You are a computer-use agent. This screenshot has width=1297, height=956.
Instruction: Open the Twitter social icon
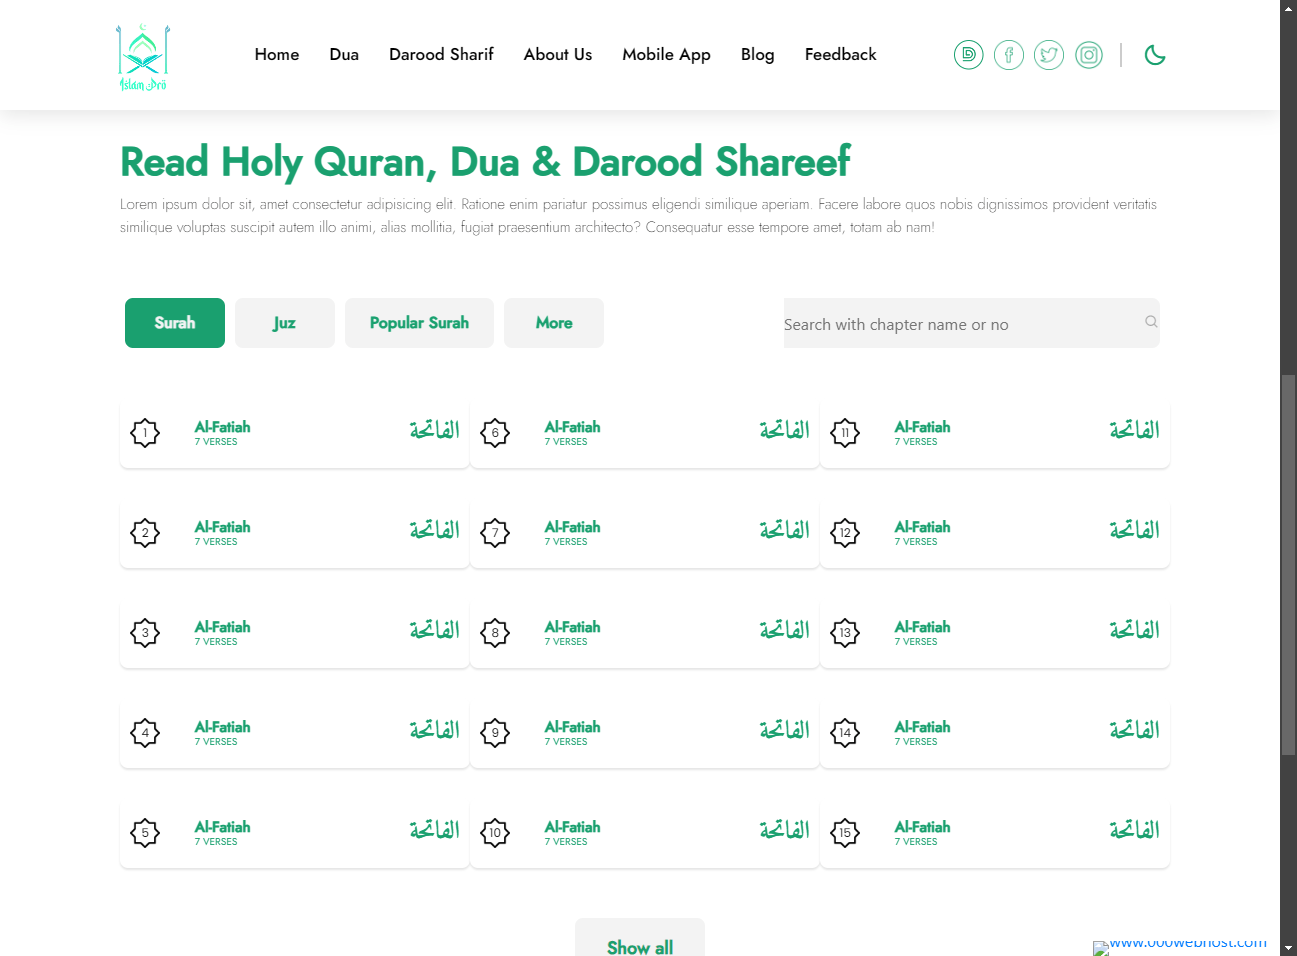pos(1049,55)
